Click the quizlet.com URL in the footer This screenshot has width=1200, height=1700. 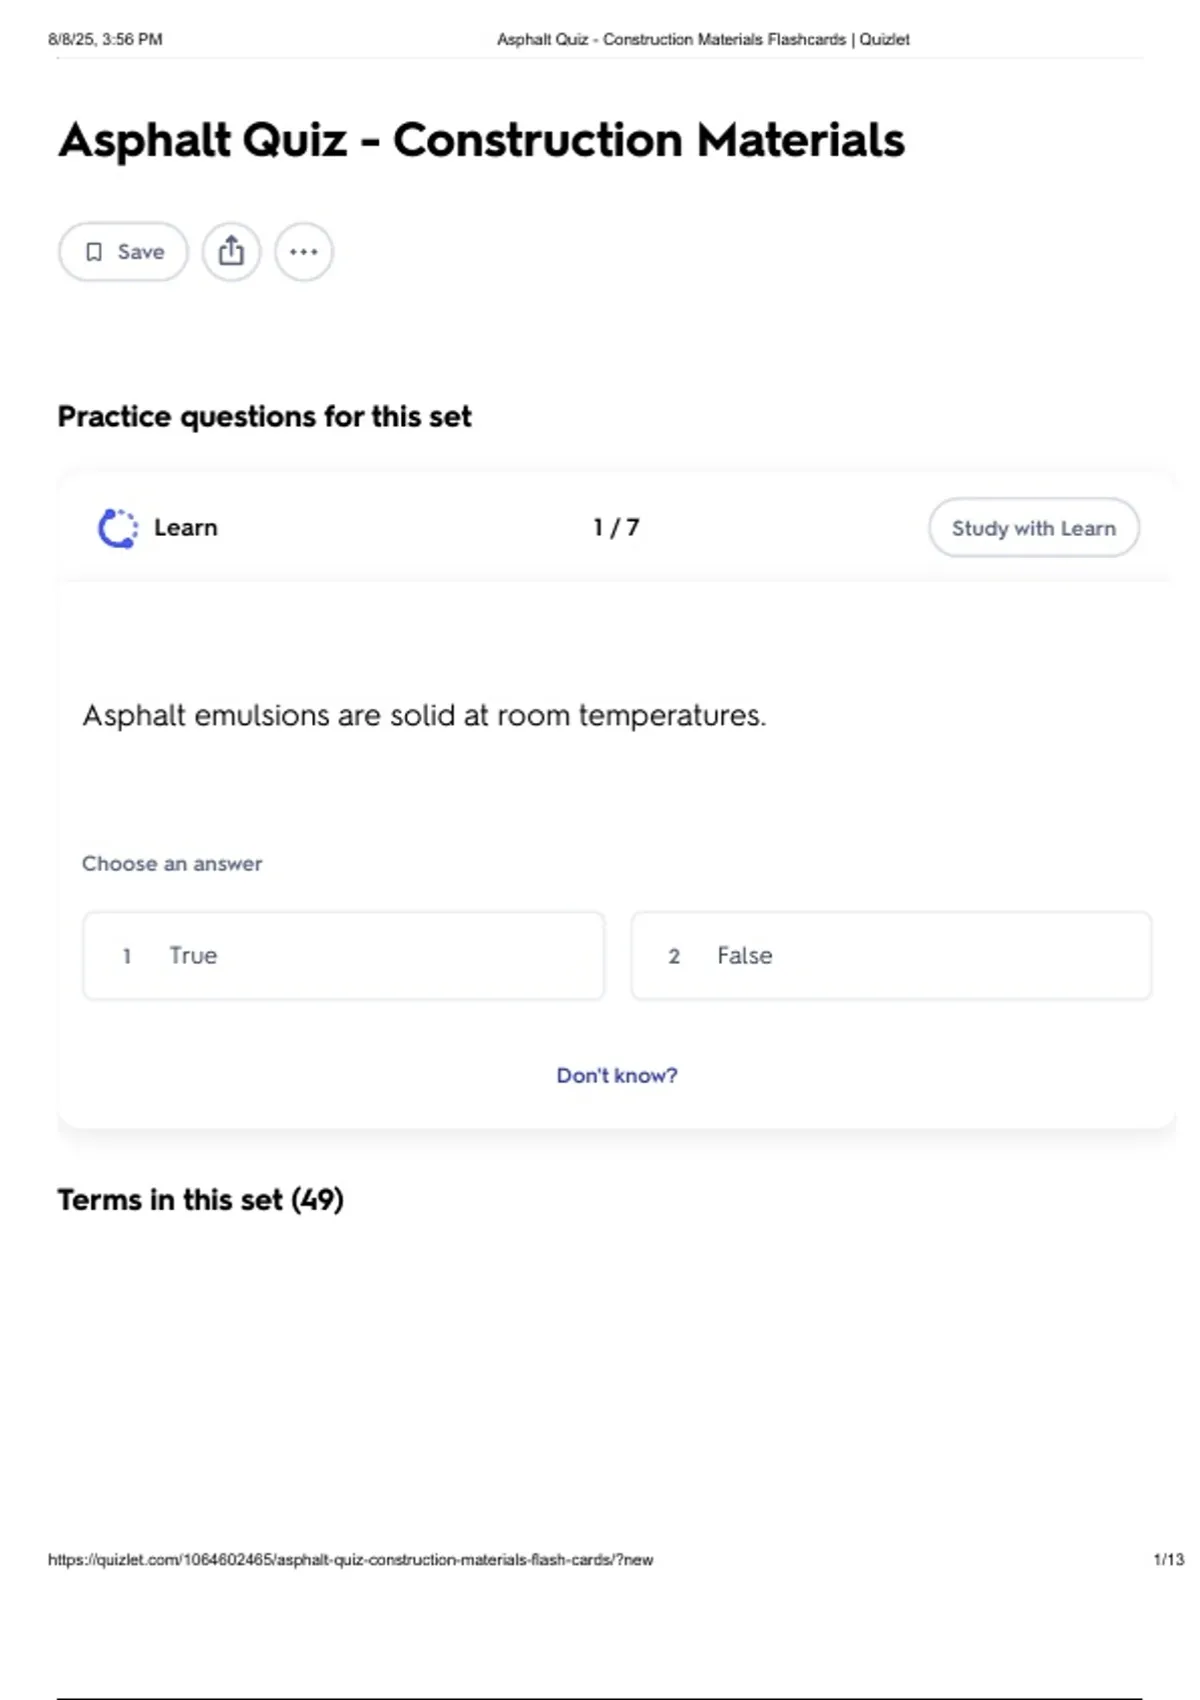click(x=350, y=1559)
